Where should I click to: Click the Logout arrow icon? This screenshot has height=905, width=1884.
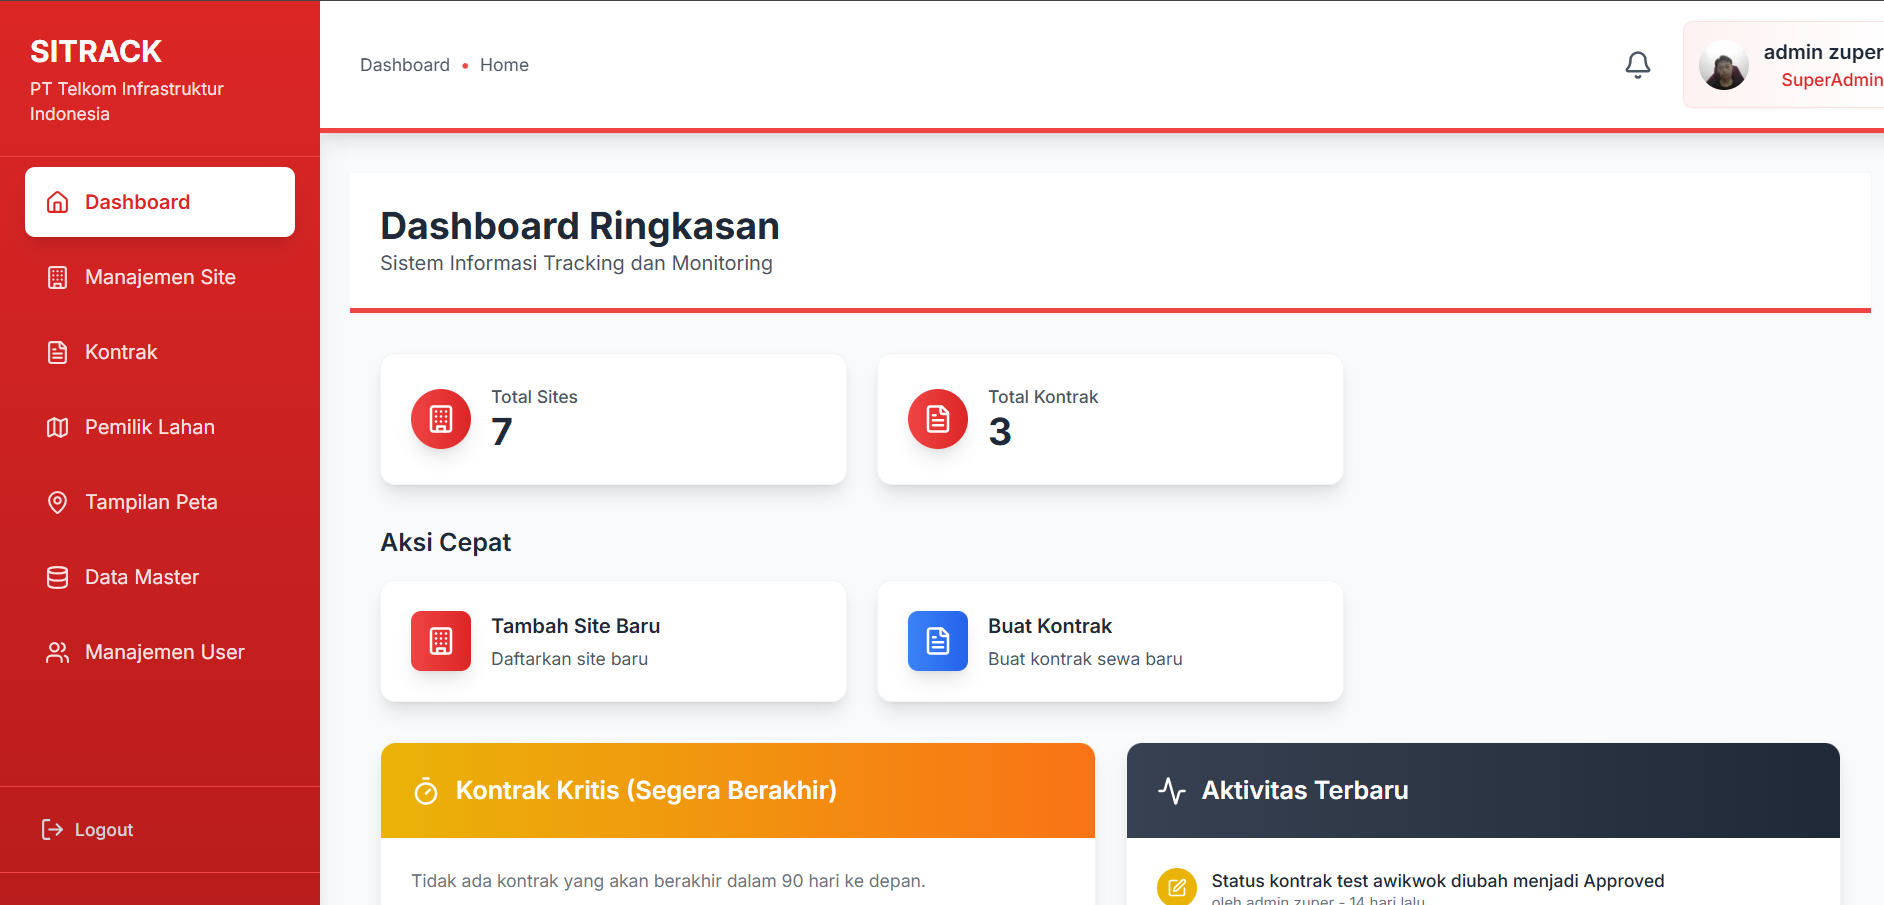(x=52, y=829)
